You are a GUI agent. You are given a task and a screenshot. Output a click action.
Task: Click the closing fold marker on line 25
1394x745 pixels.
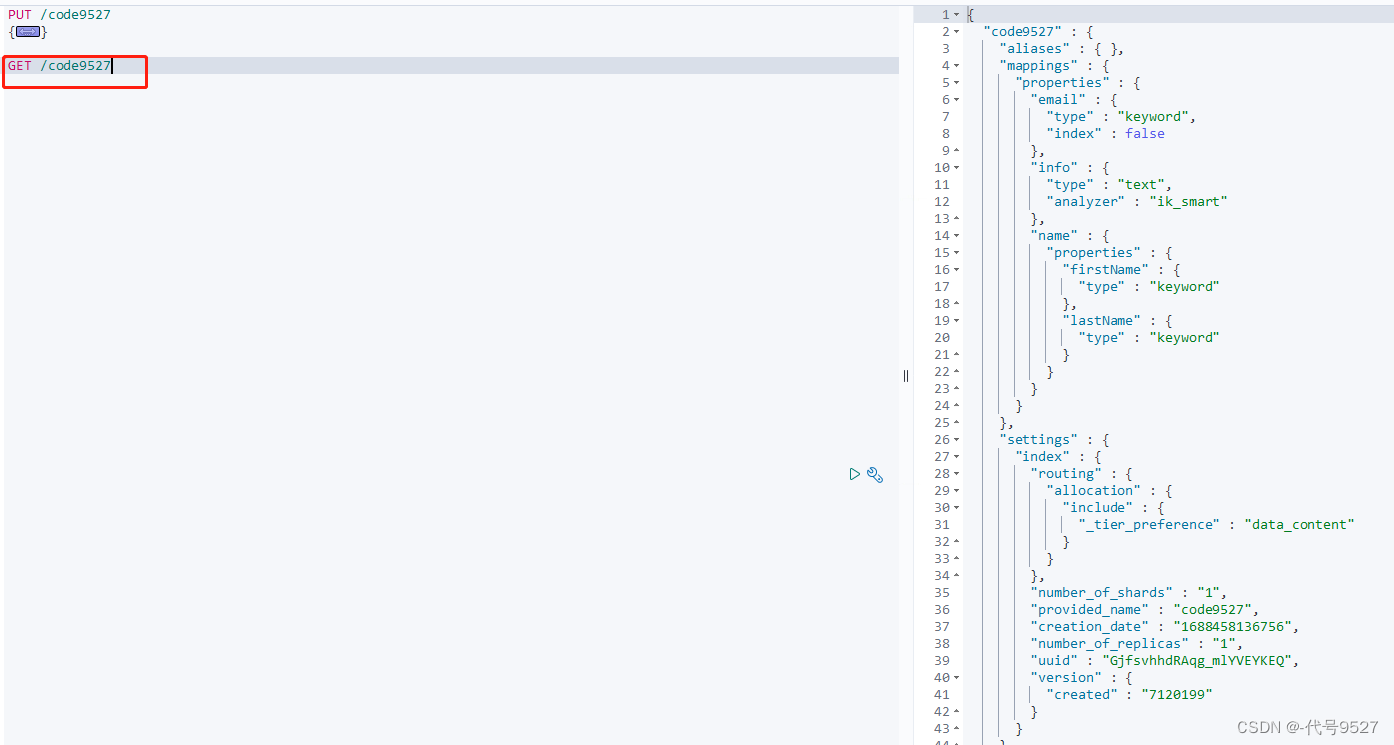click(957, 422)
